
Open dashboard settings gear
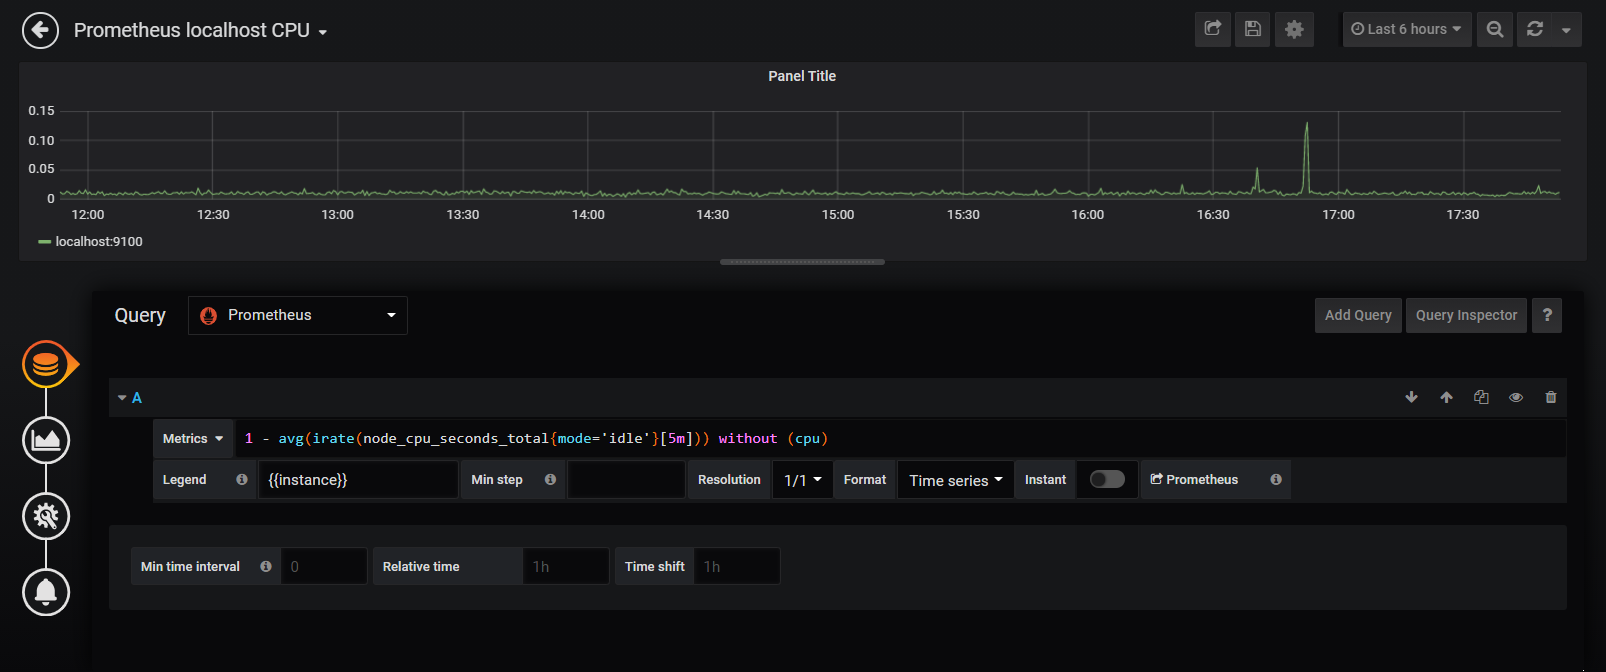pos(1294,29)
